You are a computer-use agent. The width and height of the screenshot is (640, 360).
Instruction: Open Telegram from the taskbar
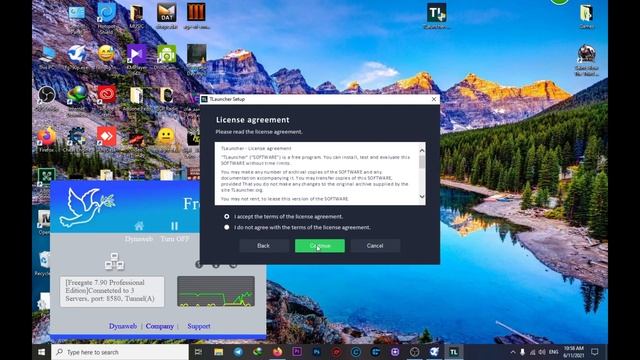click(x=238, y=352)
